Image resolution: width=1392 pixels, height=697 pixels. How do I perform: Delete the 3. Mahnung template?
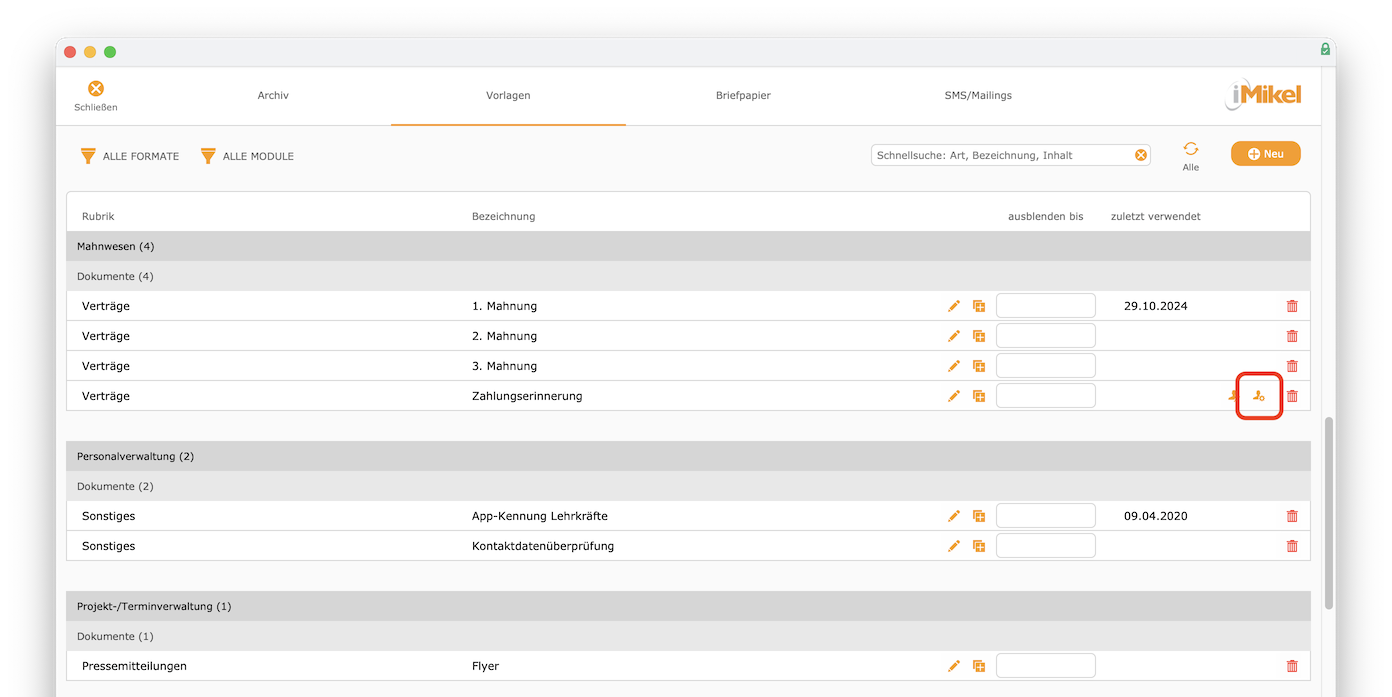point(1292,366)
